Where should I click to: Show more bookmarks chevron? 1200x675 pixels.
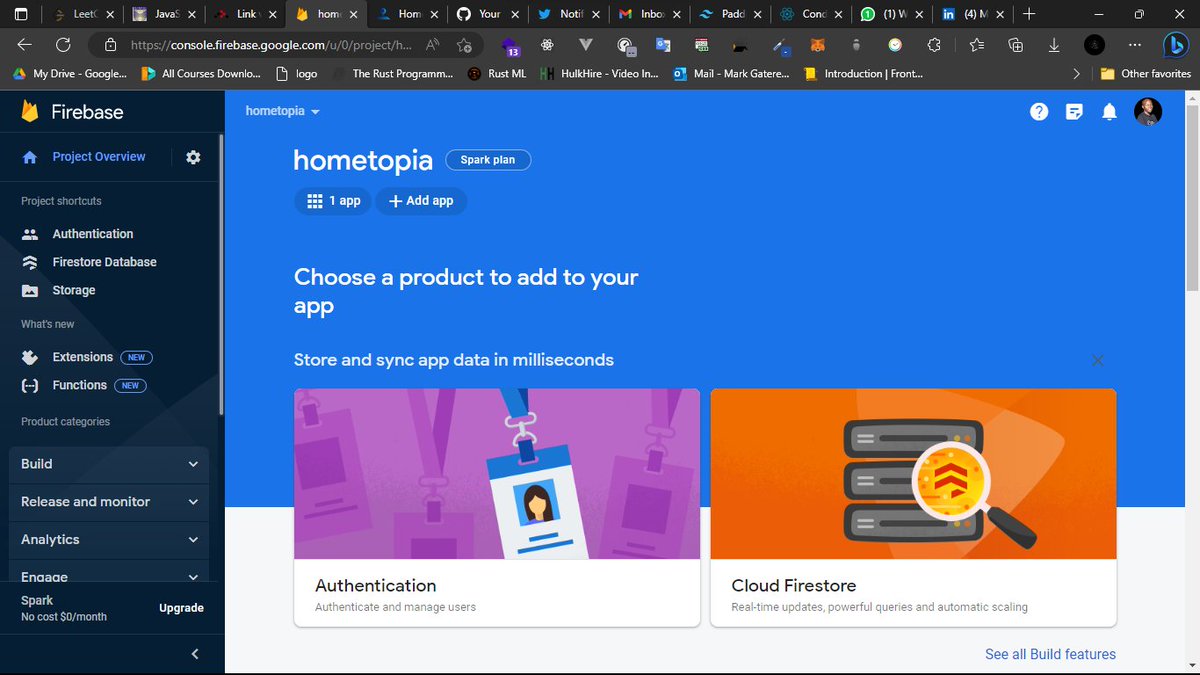[1076, 74]
